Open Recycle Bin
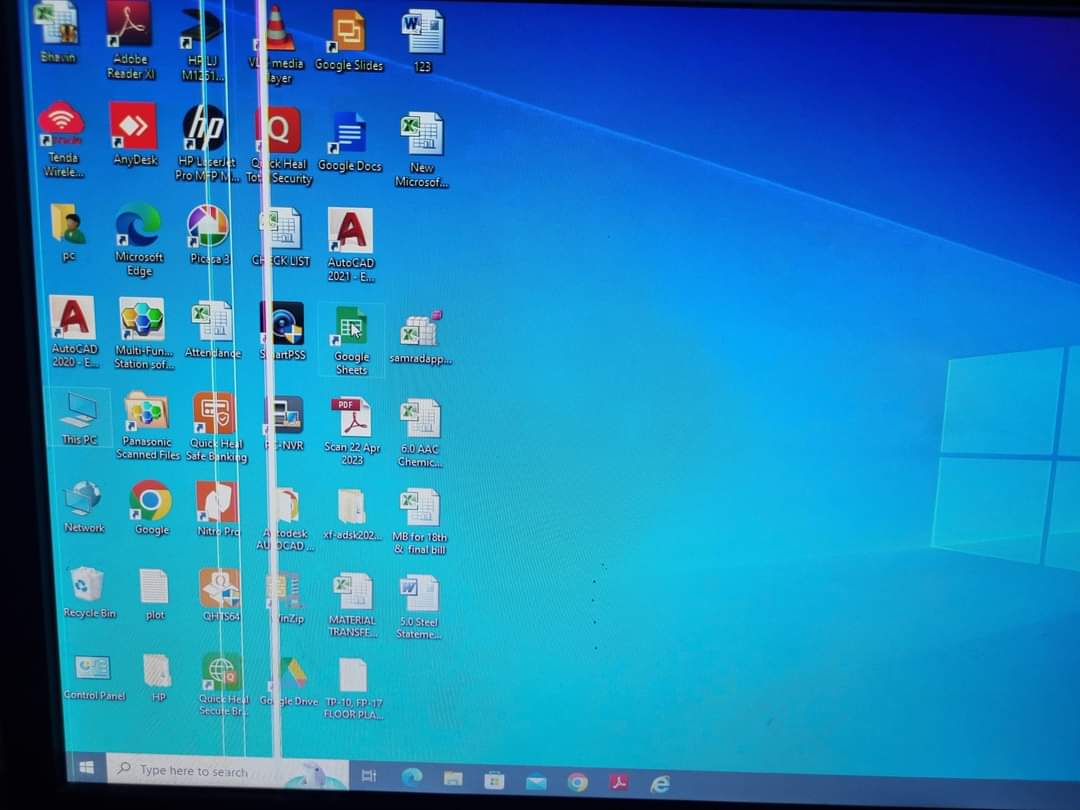This screenshot has width=1080, height=810. coord(88,592)
